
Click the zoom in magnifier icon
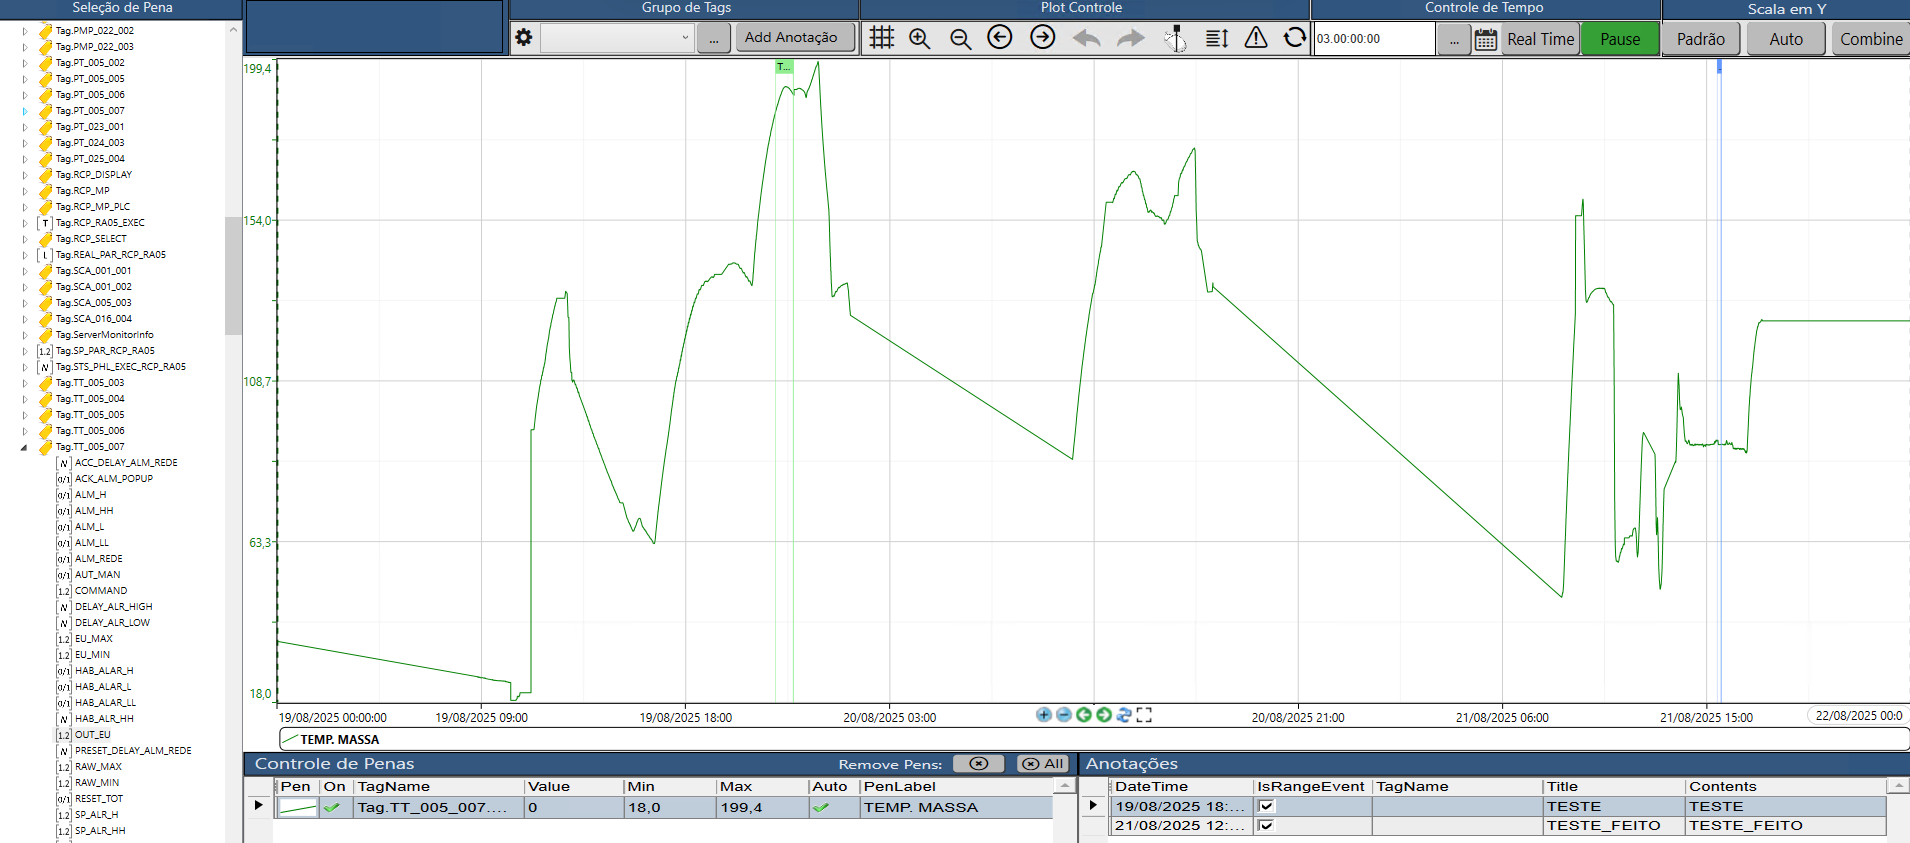coord(920,38)
